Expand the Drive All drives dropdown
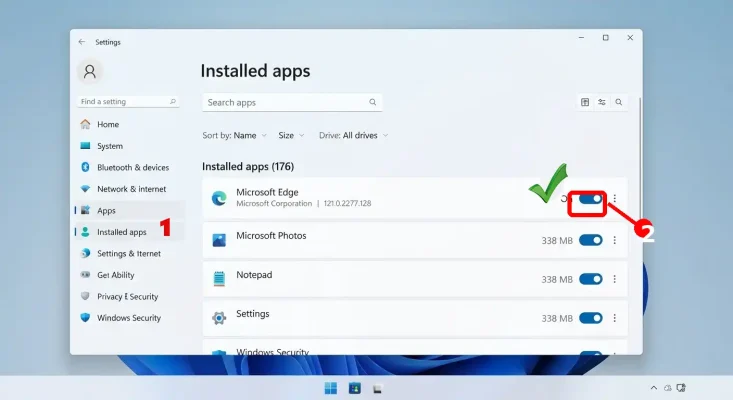This screenshot has height=400, width=733. click(353, 136)
